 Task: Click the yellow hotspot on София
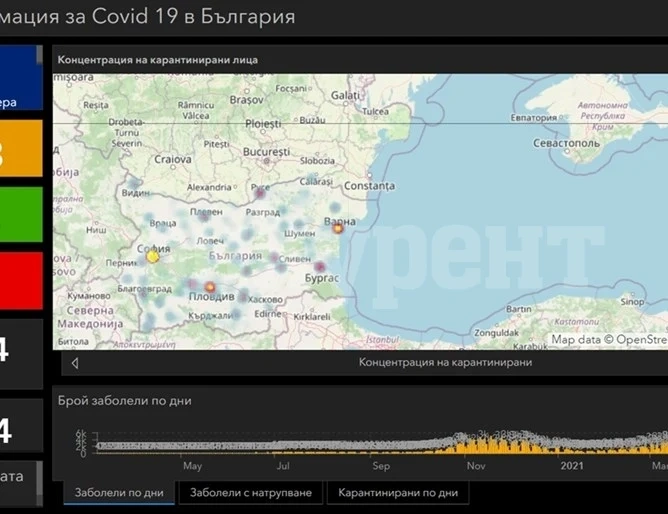153,256
